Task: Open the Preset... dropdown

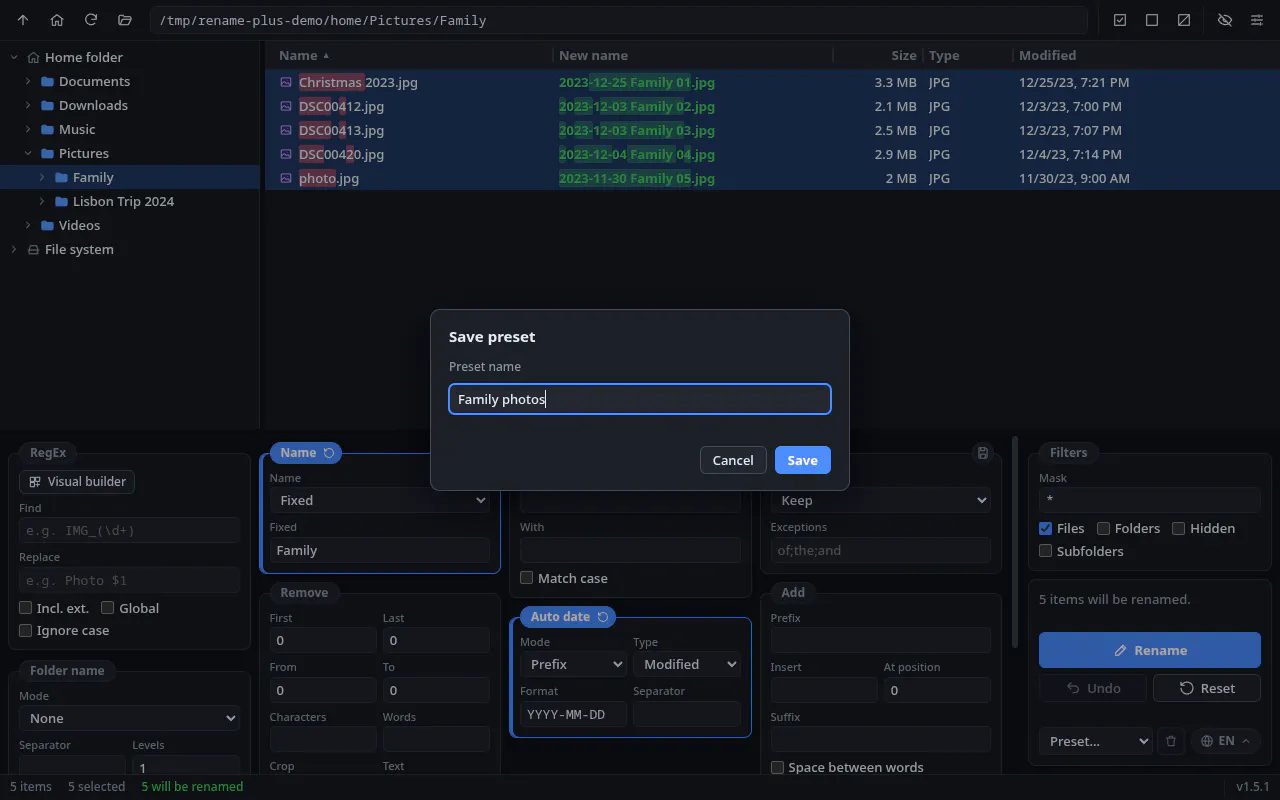Action: coord(1096,741)
